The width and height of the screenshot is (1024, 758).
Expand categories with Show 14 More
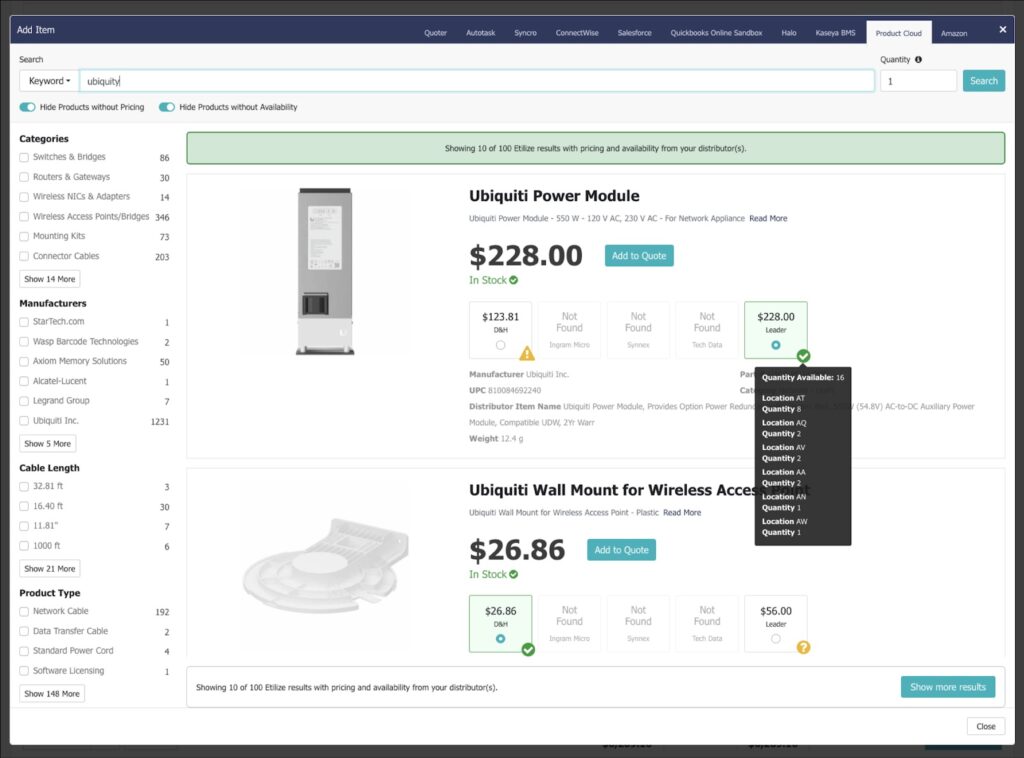[50, 279]
